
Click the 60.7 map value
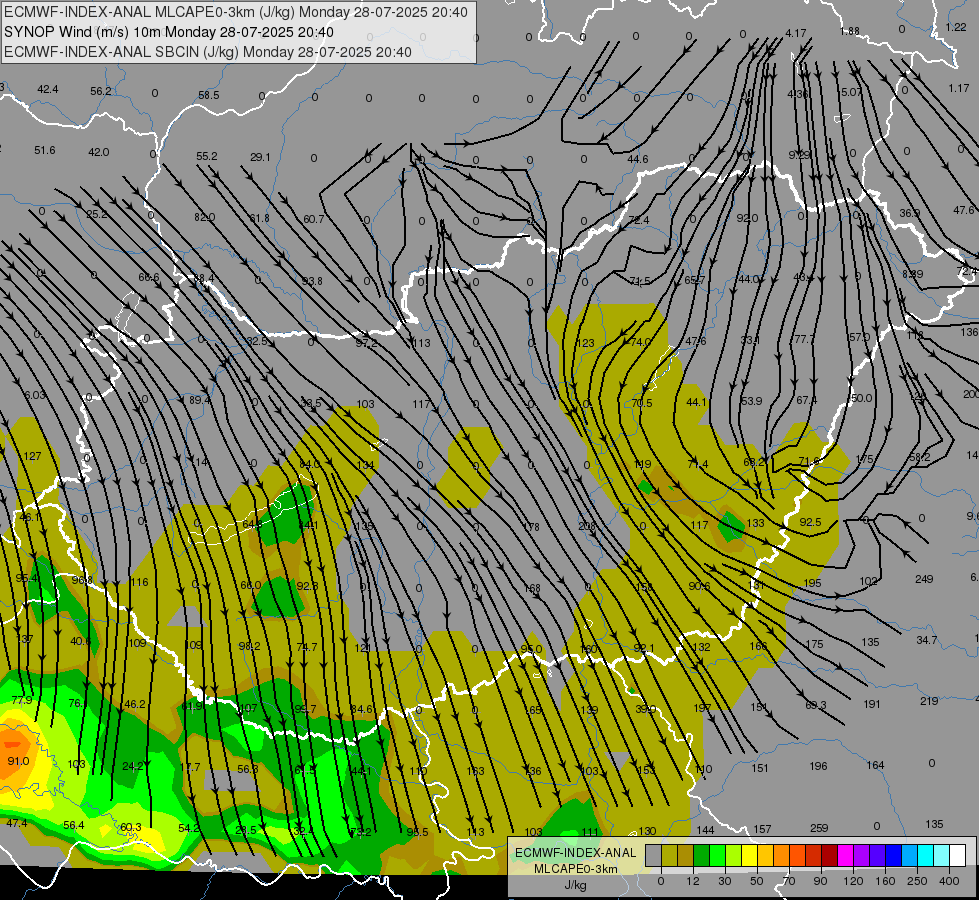coord(313,219)
